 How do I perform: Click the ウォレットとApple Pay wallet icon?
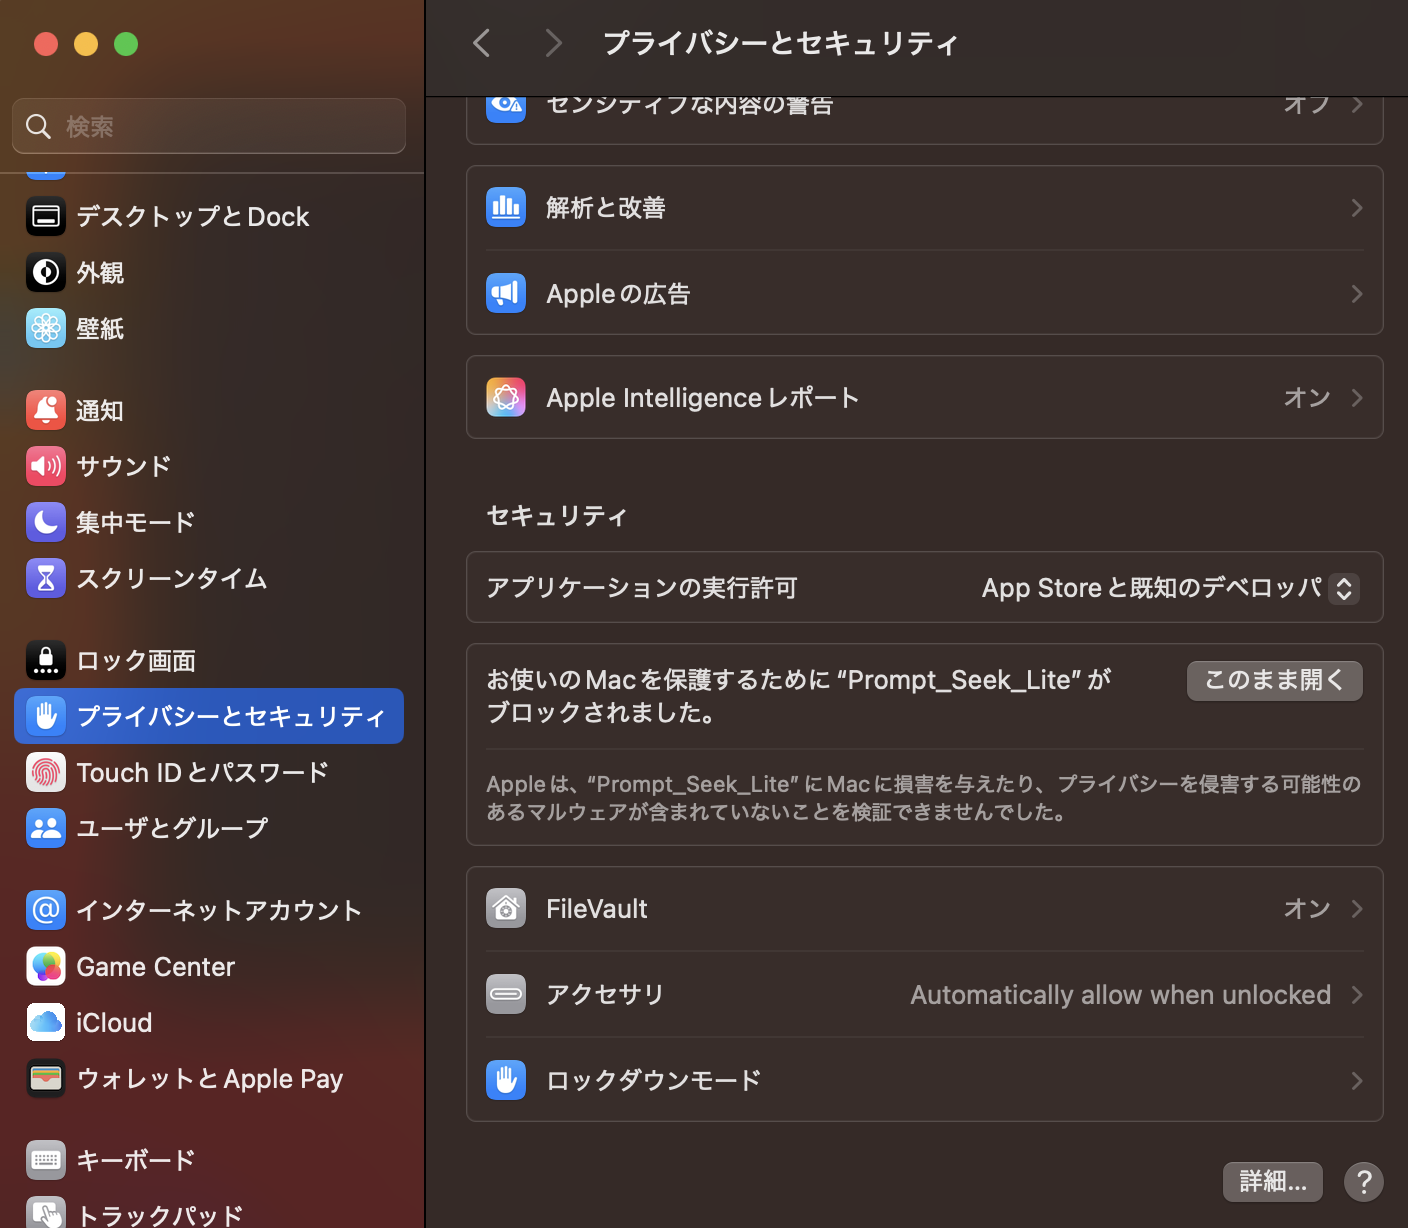pos(46,1078)
